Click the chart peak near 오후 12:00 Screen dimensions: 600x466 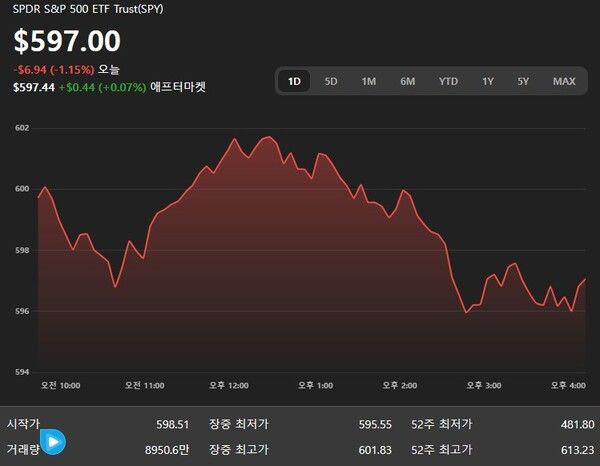[x=267, y=137]
